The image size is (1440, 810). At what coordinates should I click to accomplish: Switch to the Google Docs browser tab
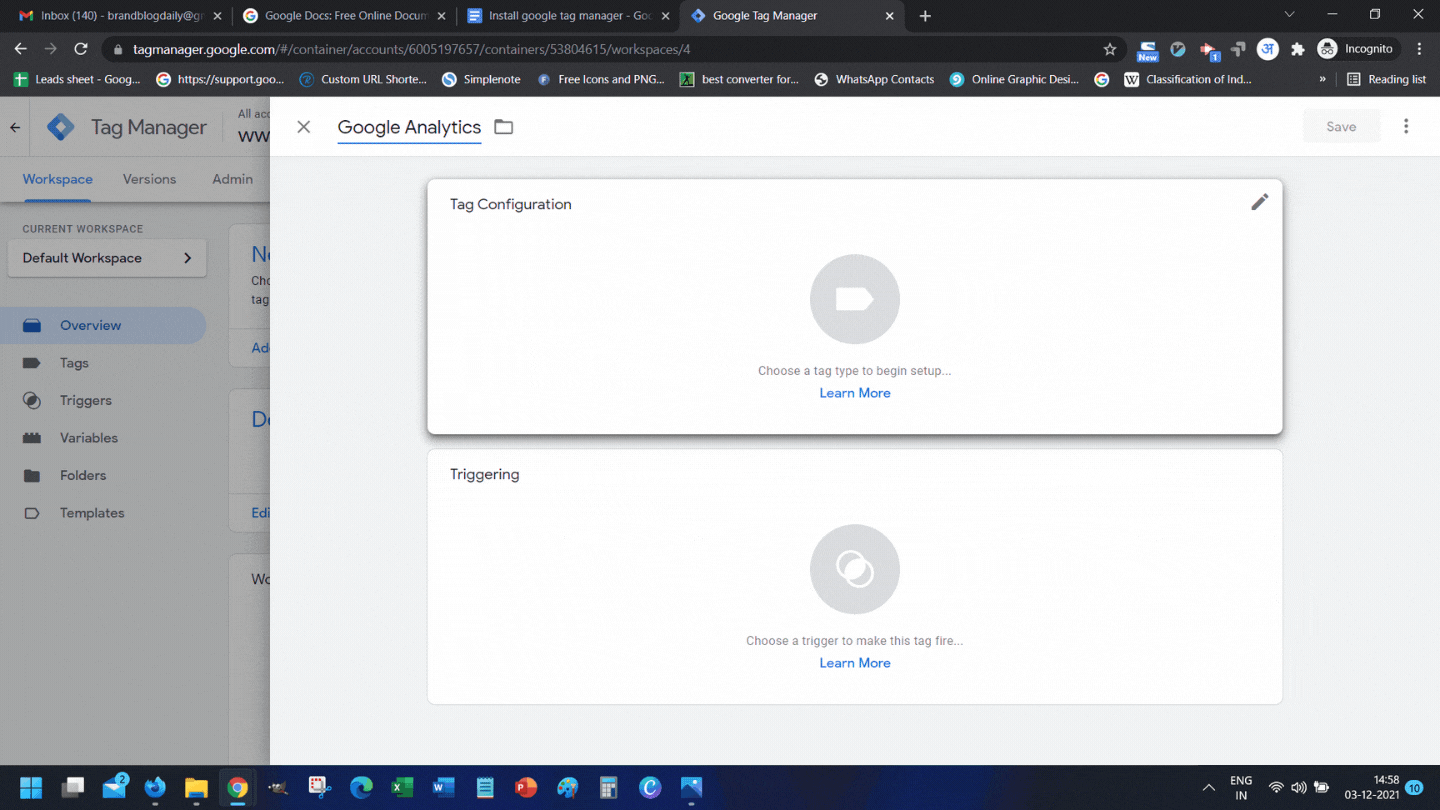343,16
